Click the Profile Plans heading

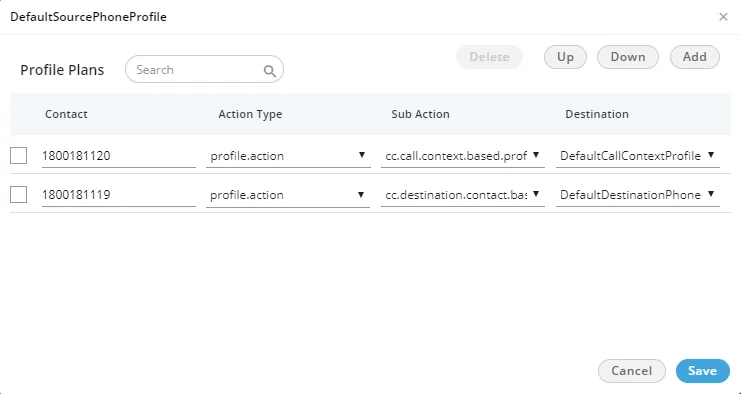tap(62, 70)
